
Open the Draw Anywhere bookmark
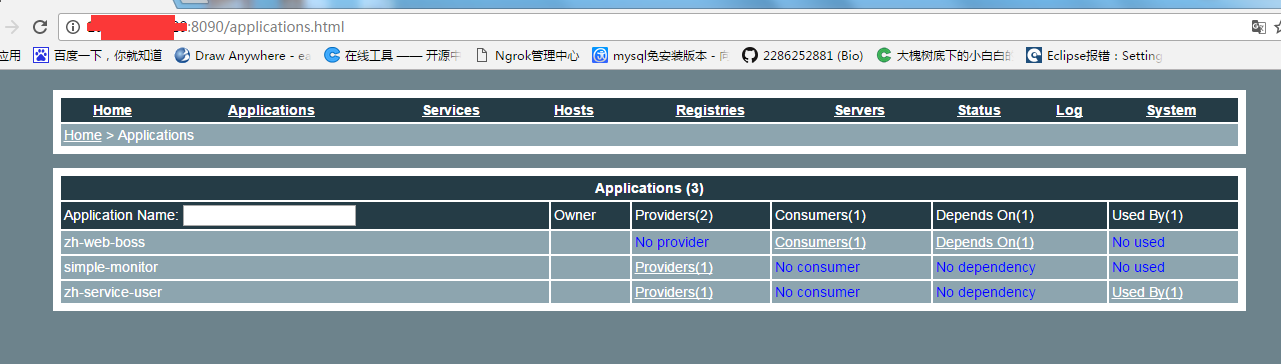(x=243, y=56)
